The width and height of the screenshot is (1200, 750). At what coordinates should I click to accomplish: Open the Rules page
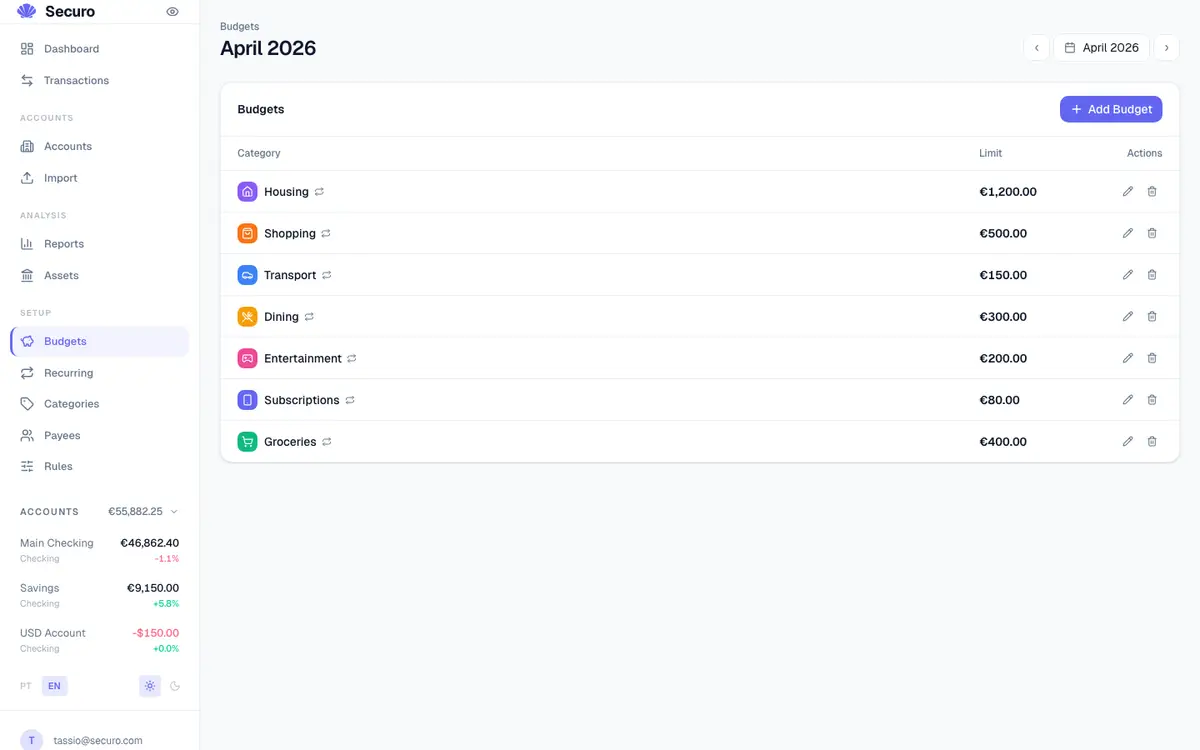pyautogui.click(x=99, y=466)
